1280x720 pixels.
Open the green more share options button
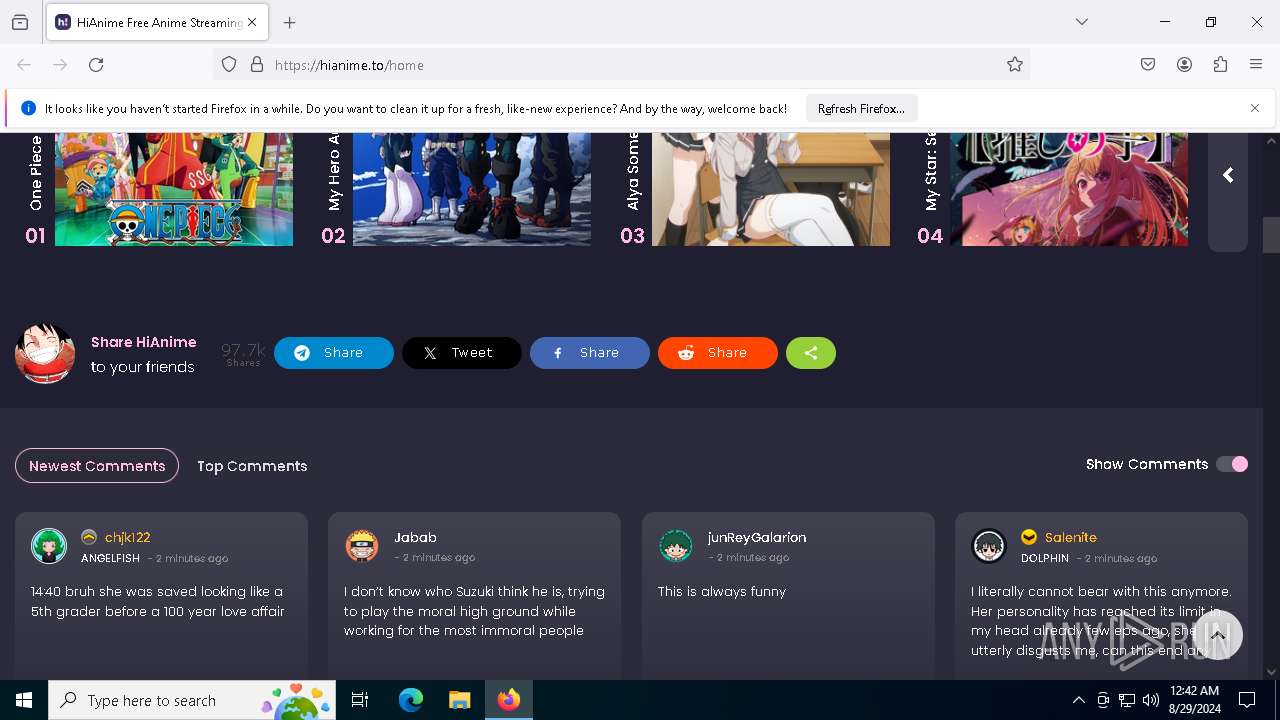click(x=811, y=353)
